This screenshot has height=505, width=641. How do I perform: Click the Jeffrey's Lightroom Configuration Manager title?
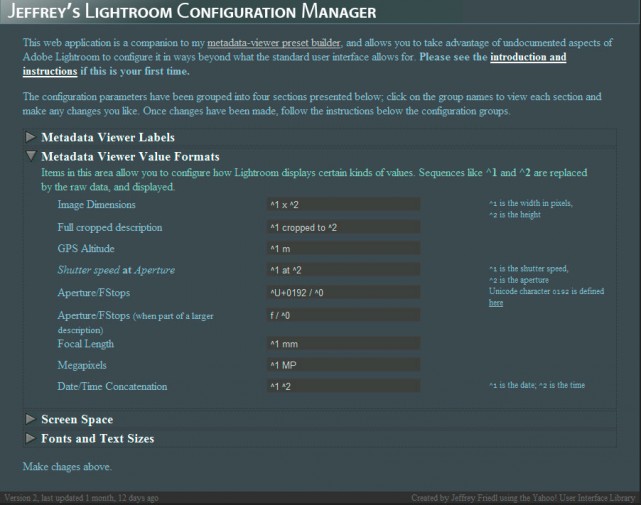coord(192,11)
